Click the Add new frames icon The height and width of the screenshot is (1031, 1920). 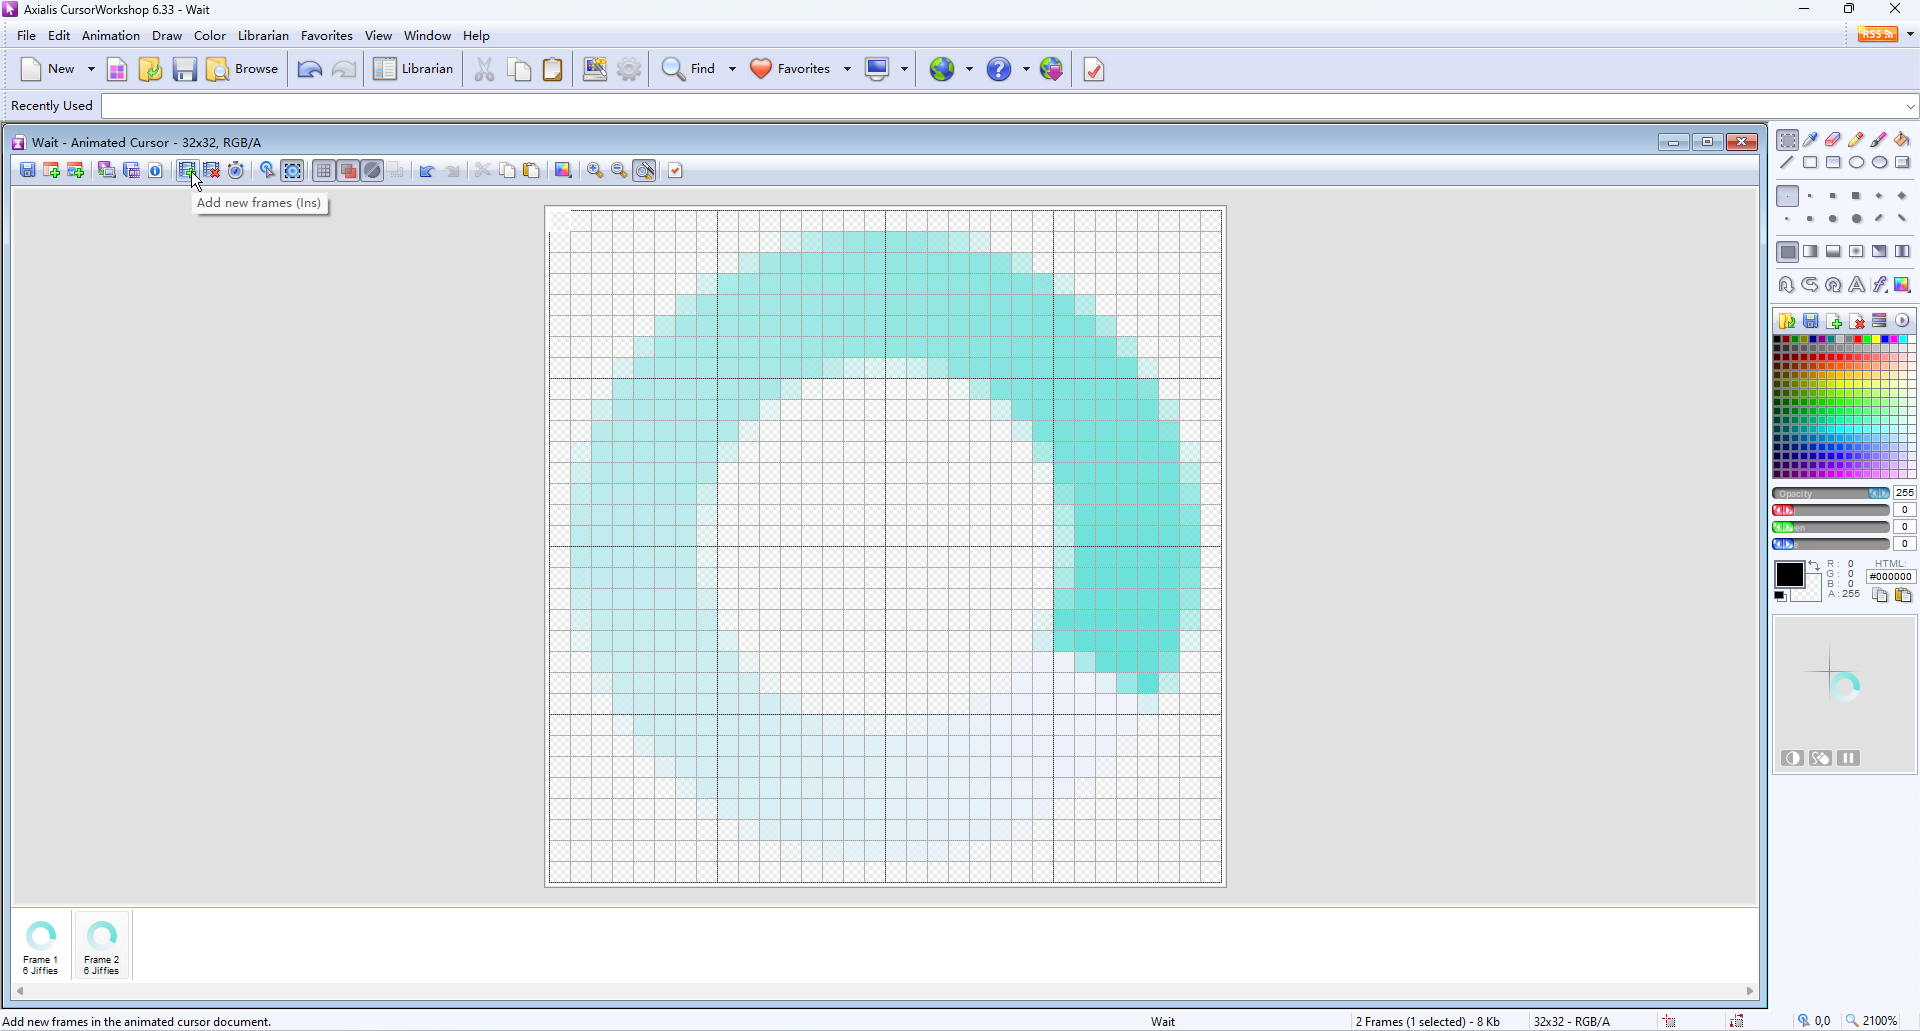pyautogui.click(x=187, y=171)
